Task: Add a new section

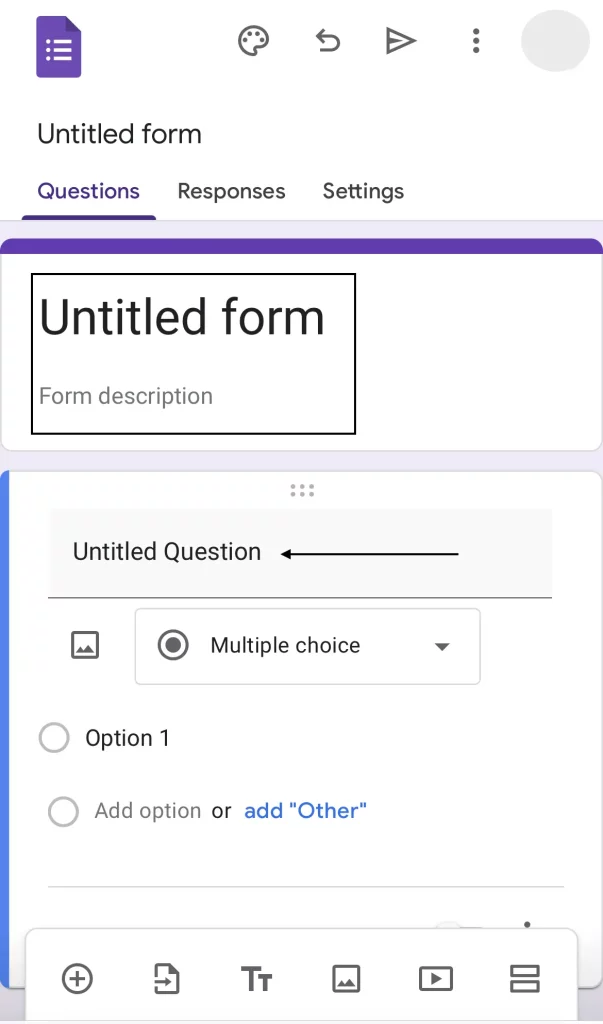Action: tap(525, 978)
